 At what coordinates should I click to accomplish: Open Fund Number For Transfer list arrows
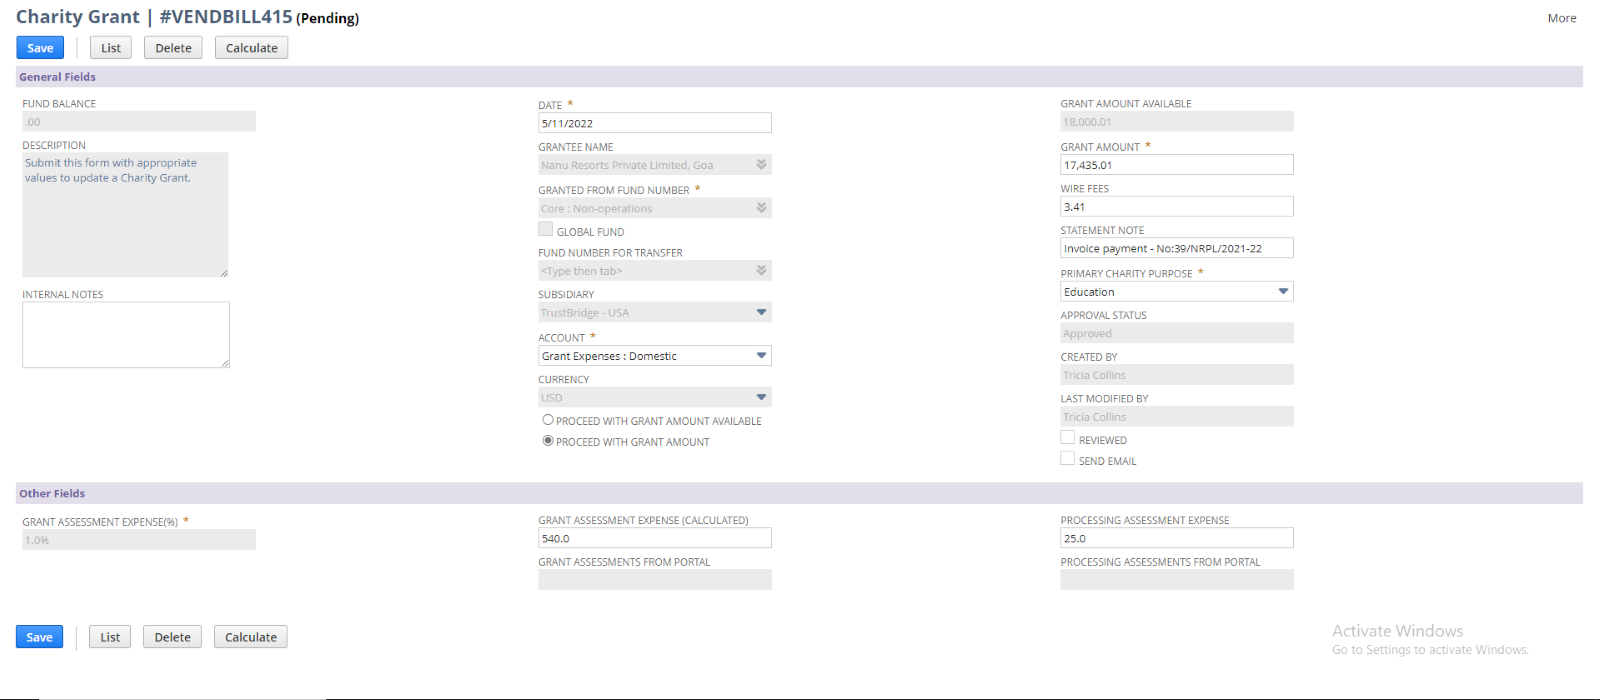[x=761, y=271]
